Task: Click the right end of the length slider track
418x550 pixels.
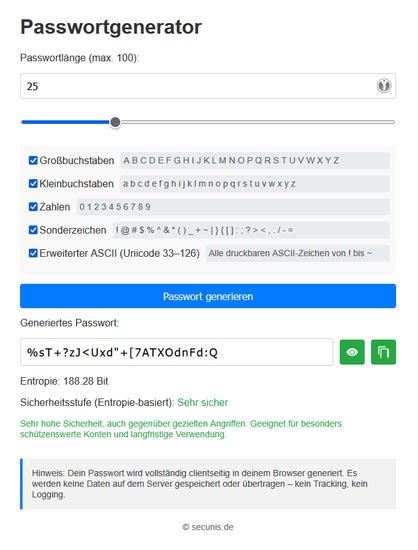Action: (x=392, y=122)
